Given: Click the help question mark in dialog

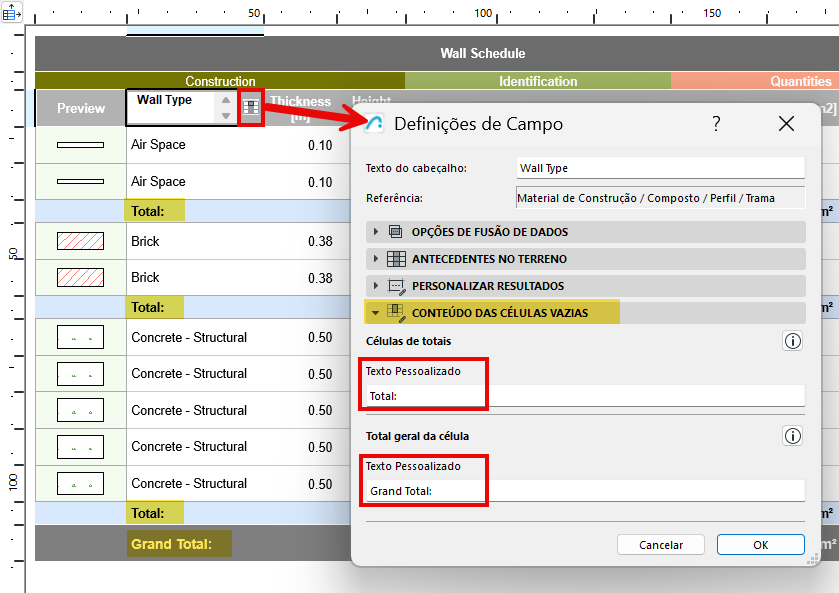Looking at the screenshot, I should click(x=716, y=124).
